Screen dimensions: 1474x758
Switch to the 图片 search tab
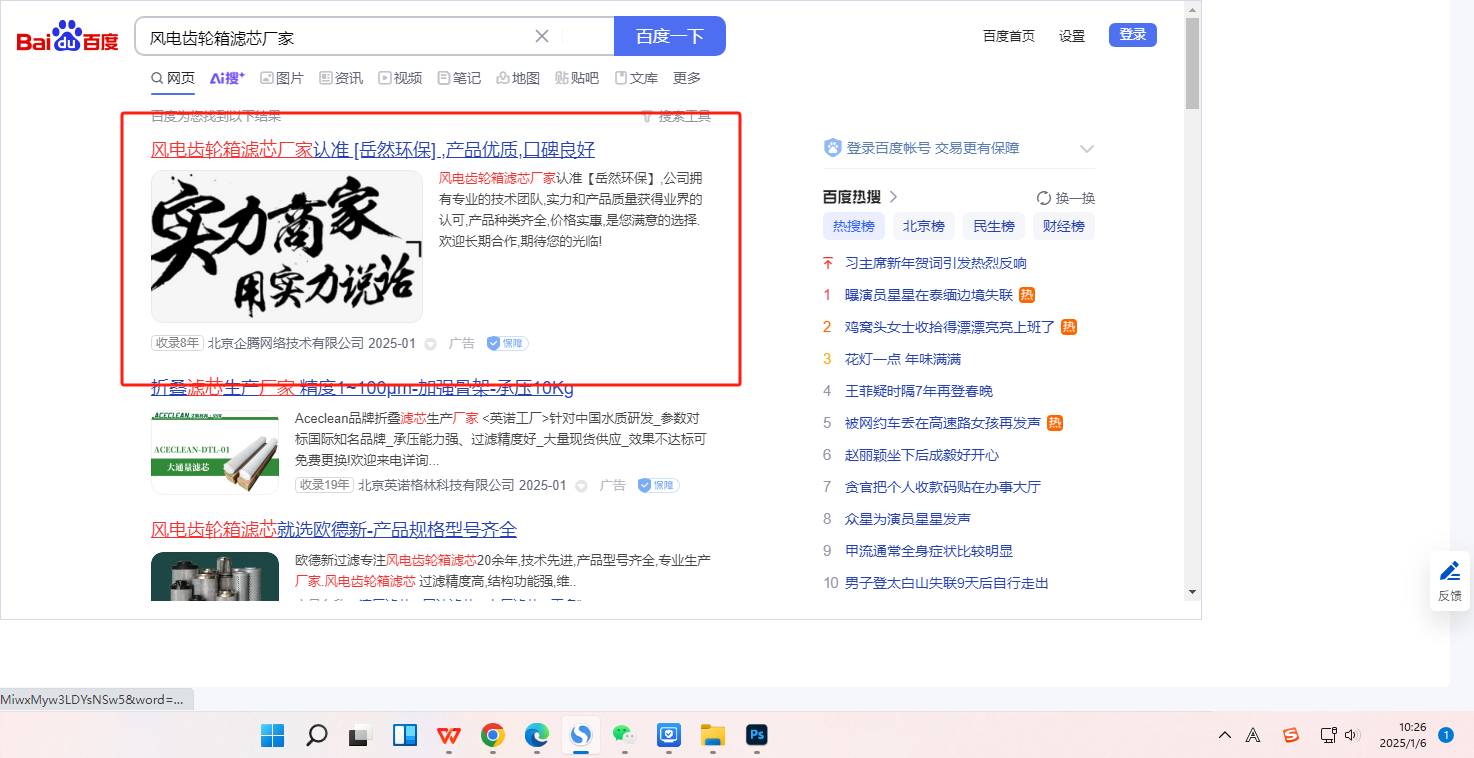(x=282, y=78)
